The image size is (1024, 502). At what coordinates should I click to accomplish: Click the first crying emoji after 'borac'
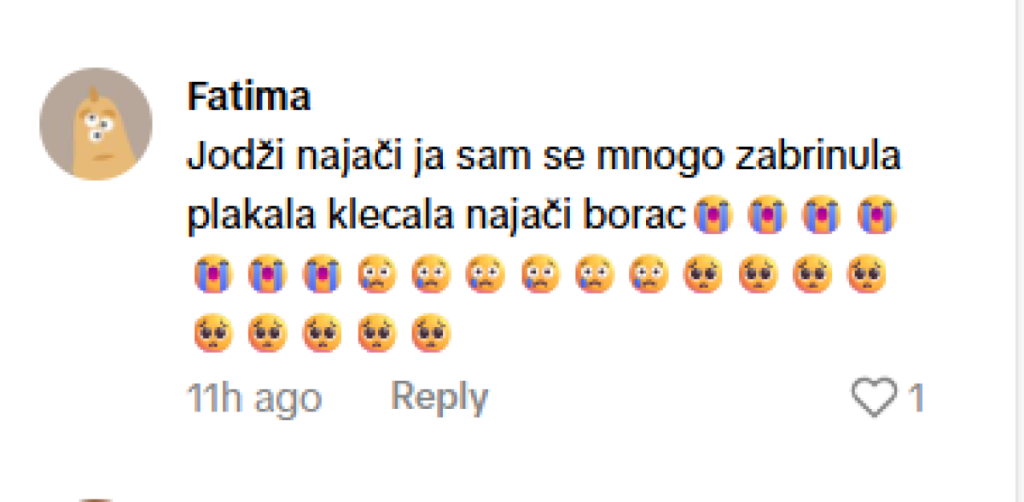tap(714, 217)
